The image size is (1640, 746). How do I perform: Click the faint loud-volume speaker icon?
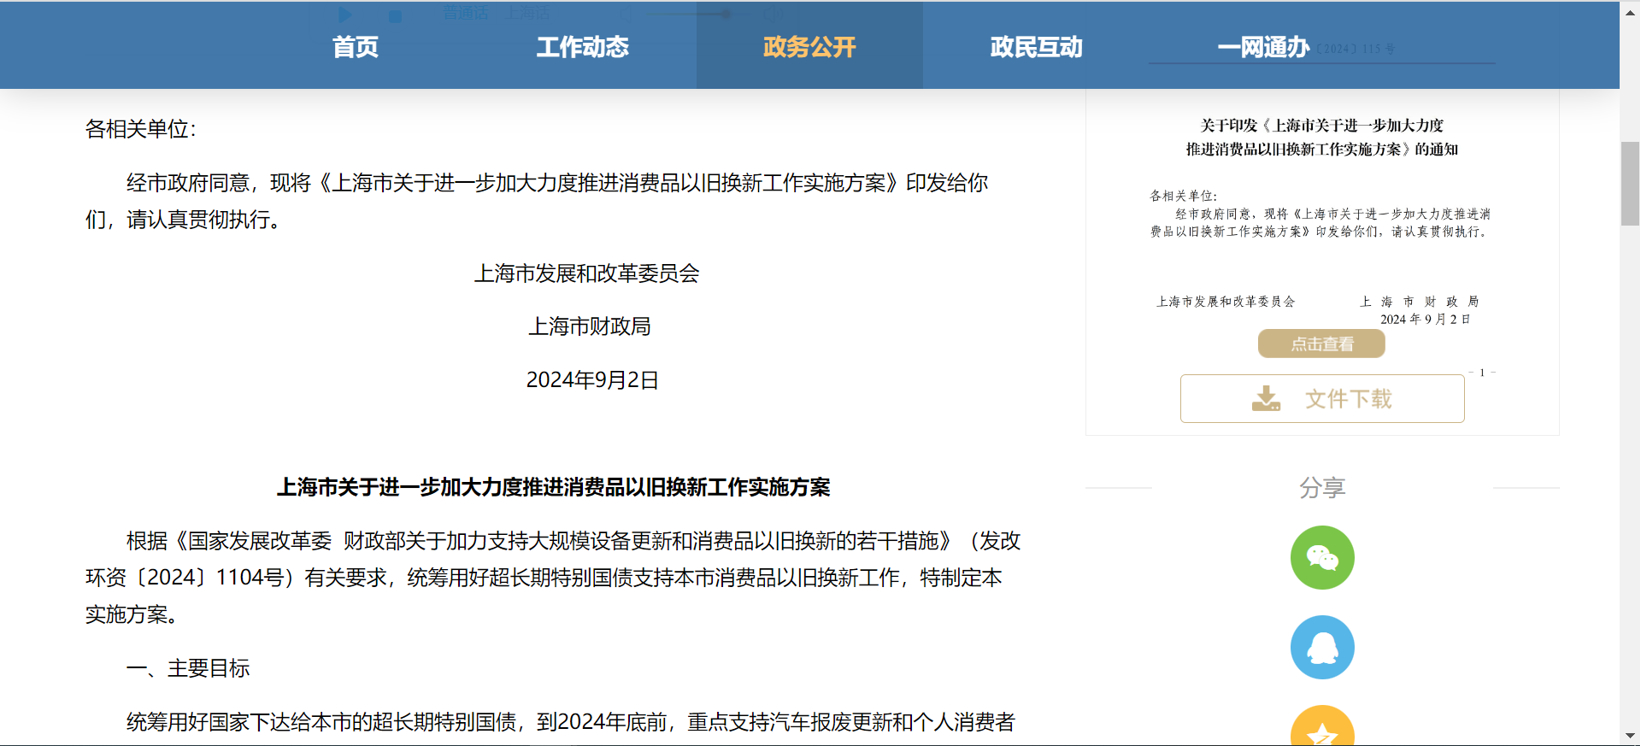(x=773, y=14)
